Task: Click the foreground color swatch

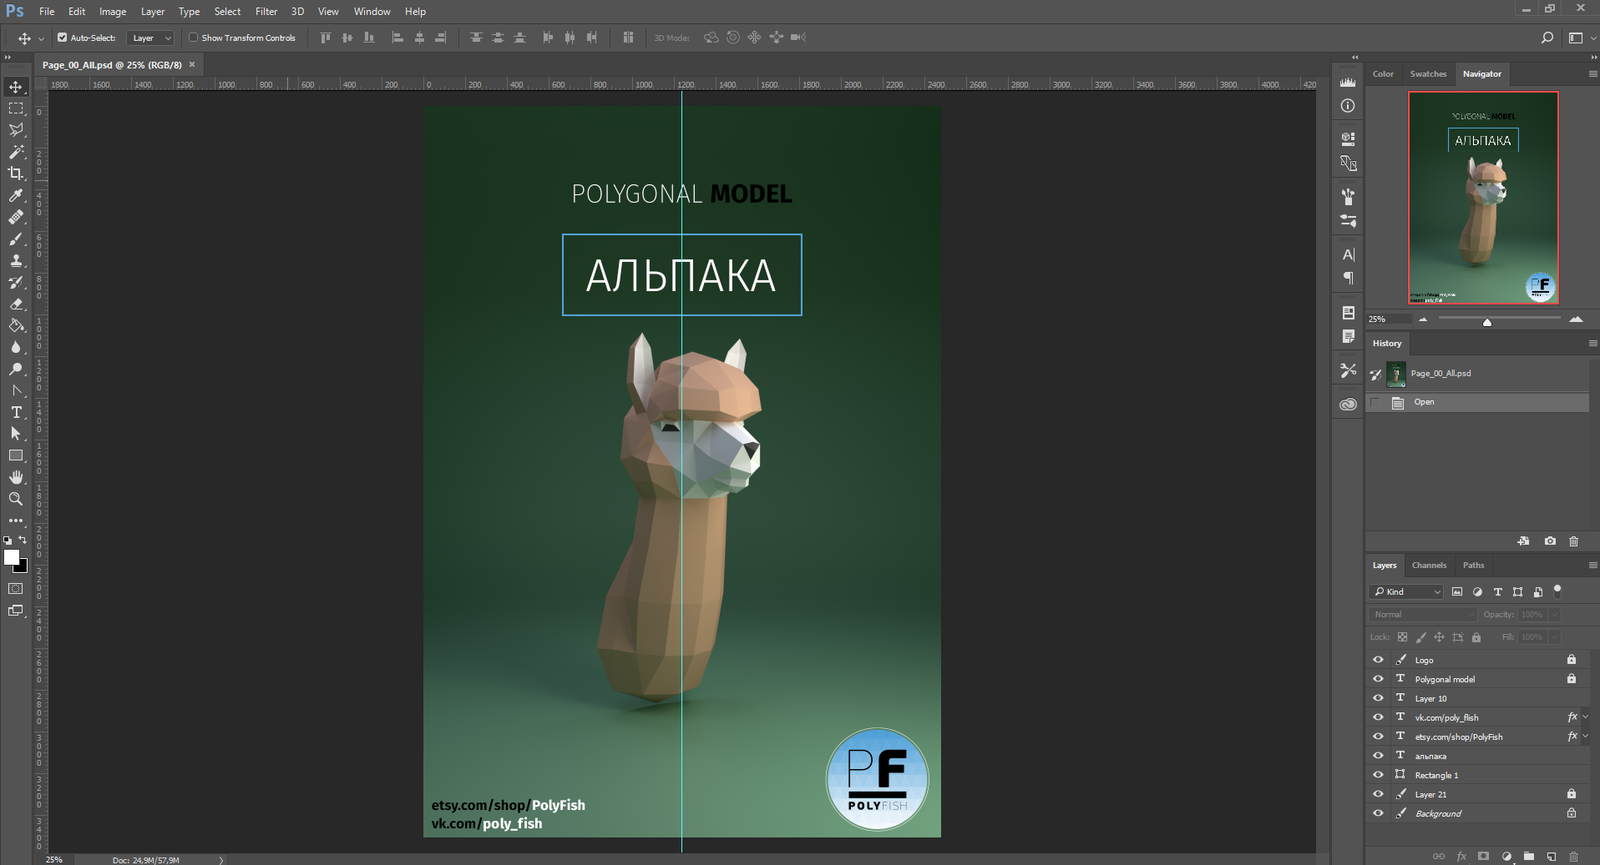Action: [11, 557]
